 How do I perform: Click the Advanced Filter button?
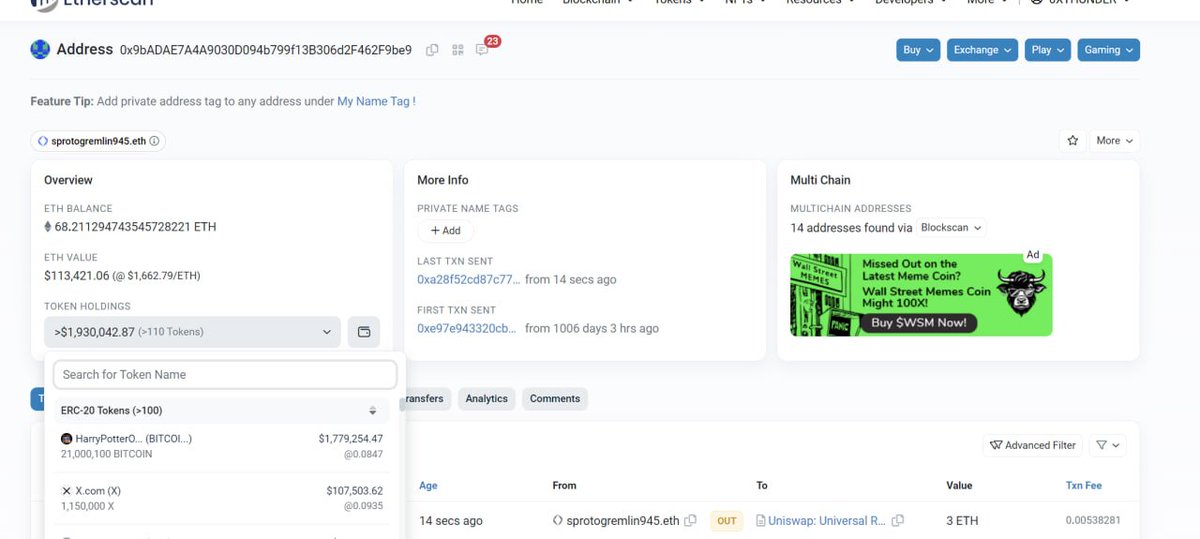pyautogui.click(x=1032, y=445)
